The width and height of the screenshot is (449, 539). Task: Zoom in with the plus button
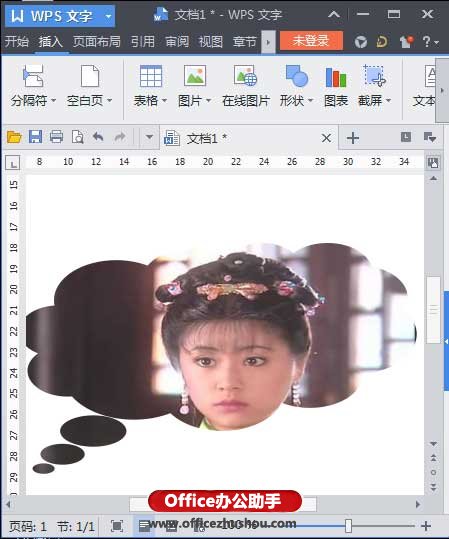tap(426, 526)
